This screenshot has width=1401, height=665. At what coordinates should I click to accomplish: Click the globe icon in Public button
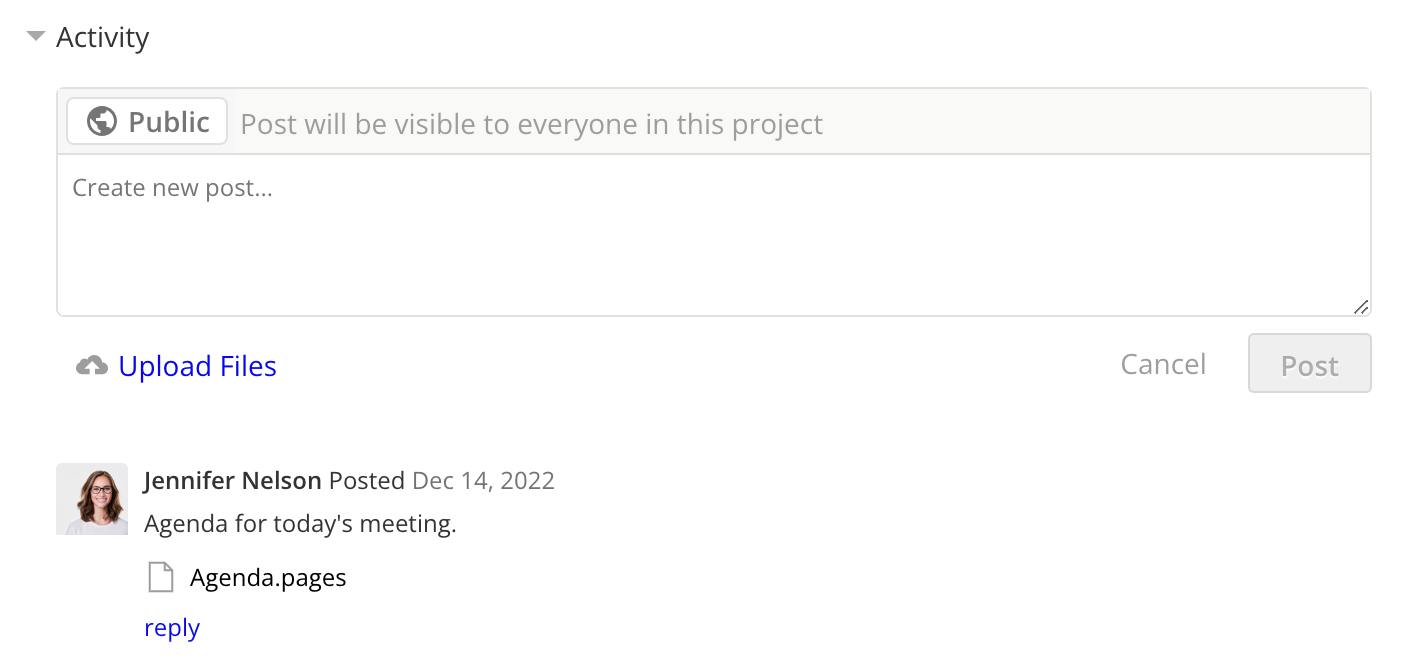[x=102, y=122]
